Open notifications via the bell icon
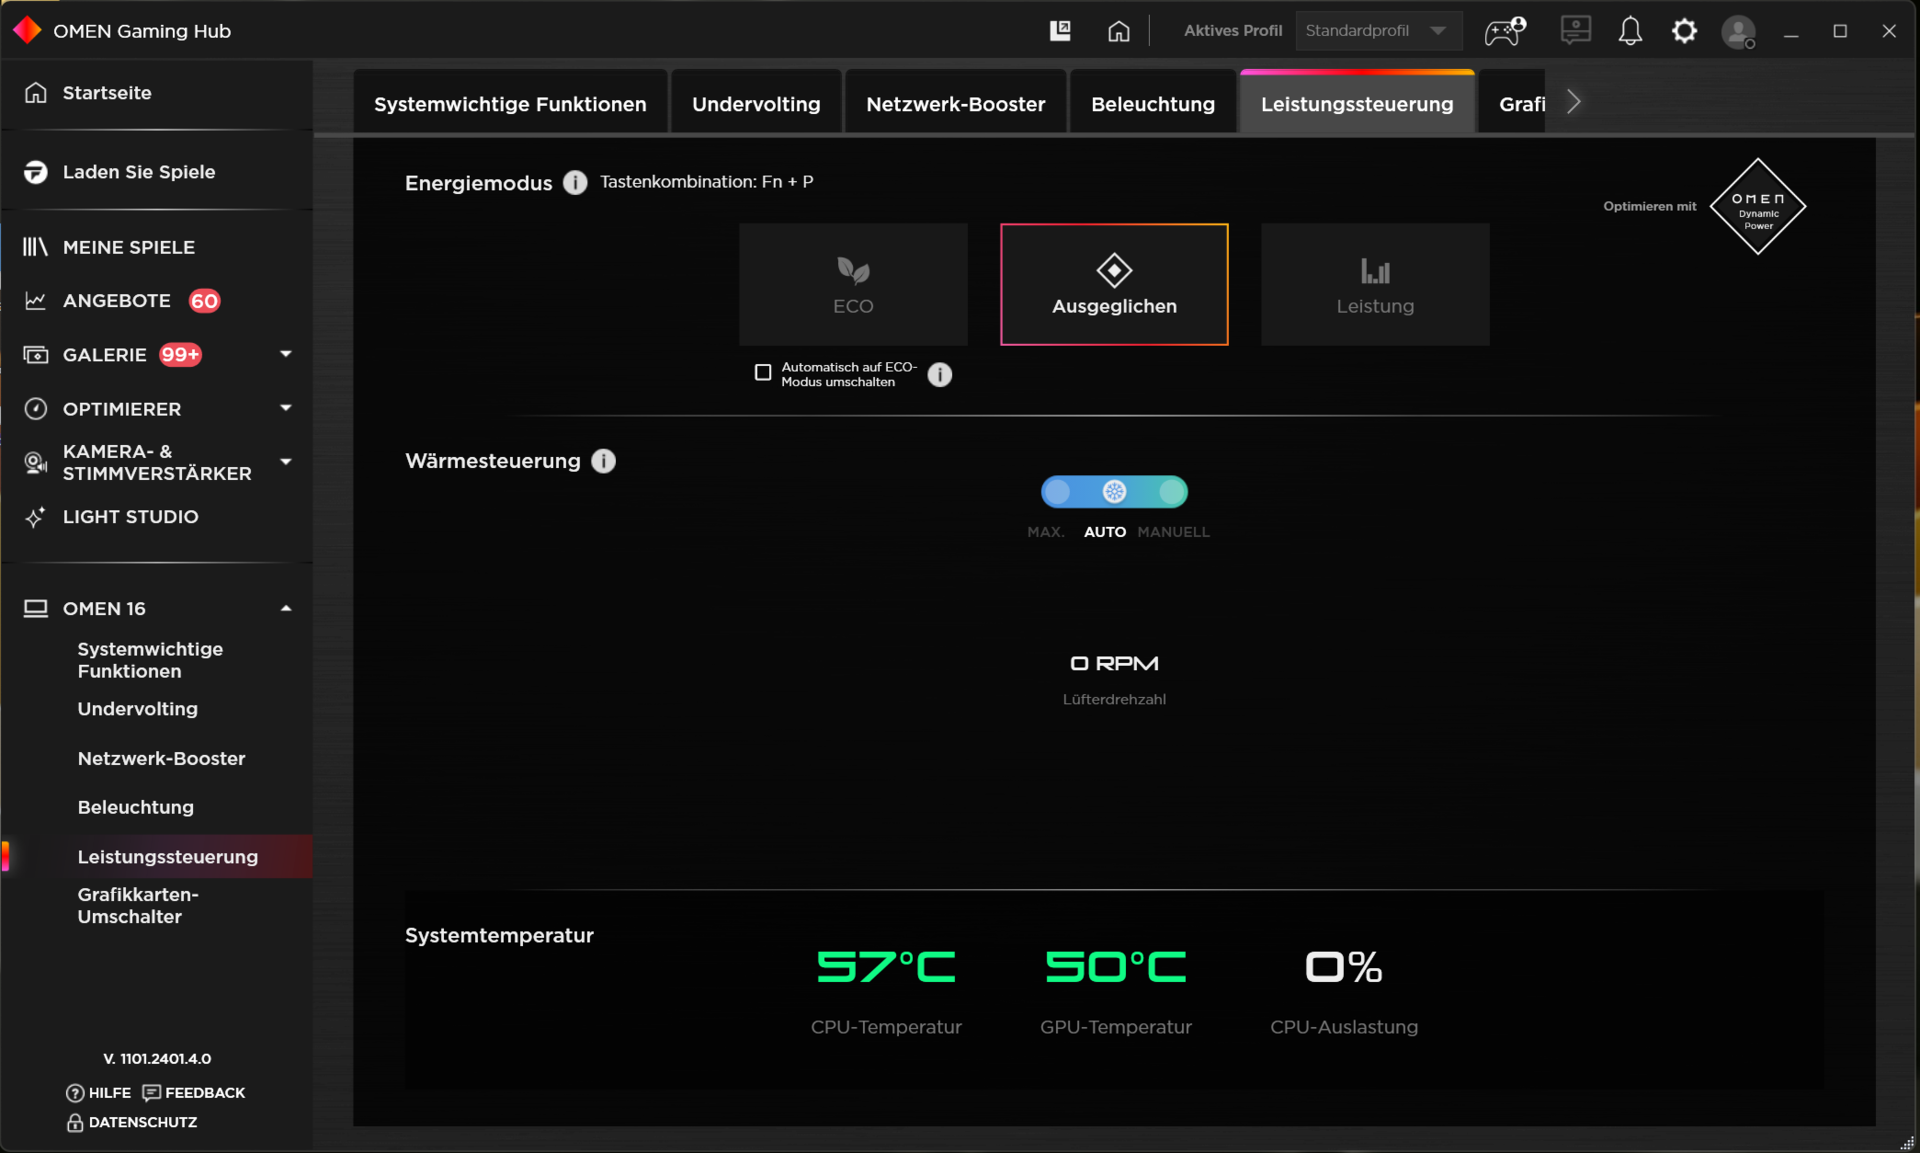The image size is (1920, 1153). (1630, 31)
